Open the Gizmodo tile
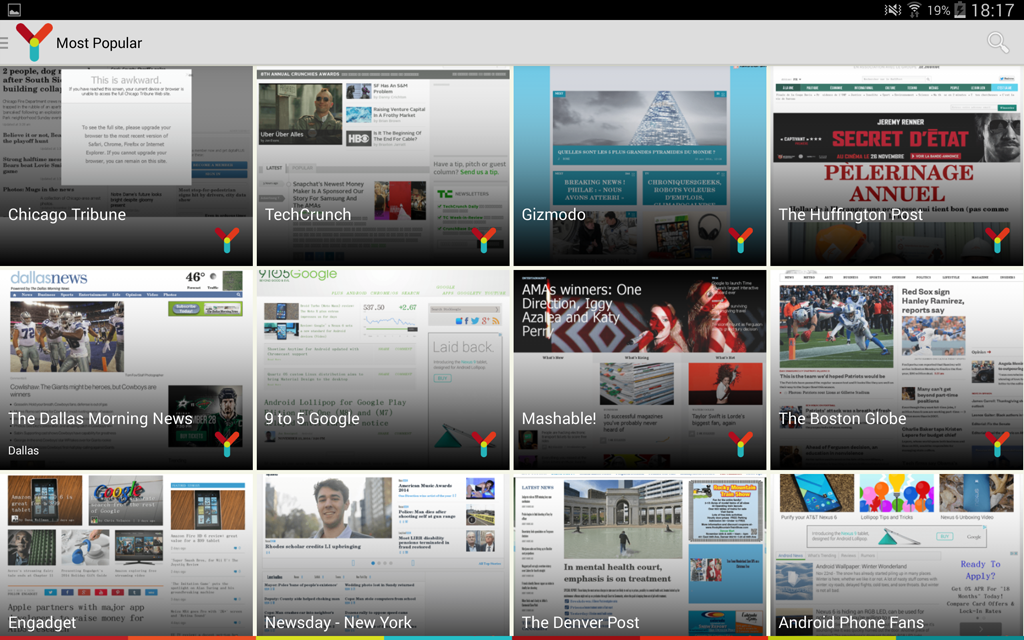 639,166
